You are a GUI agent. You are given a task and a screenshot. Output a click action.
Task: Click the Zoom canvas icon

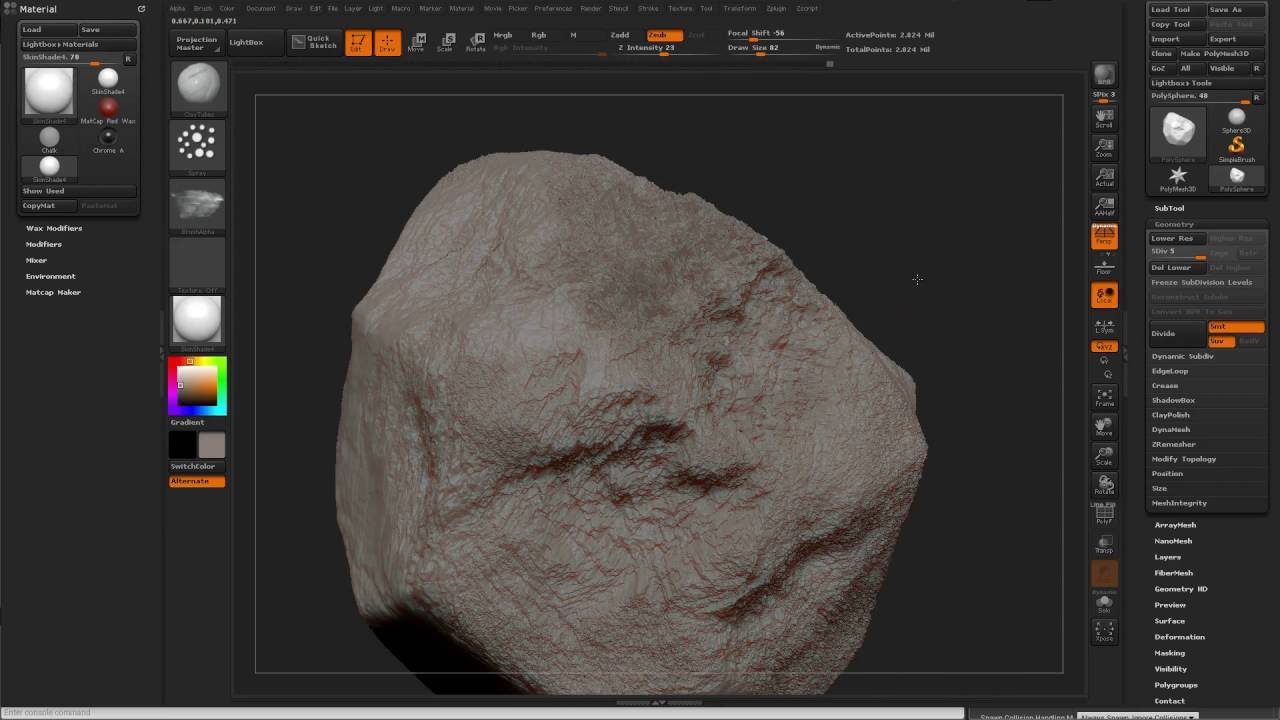click(x=1104, y=148)
